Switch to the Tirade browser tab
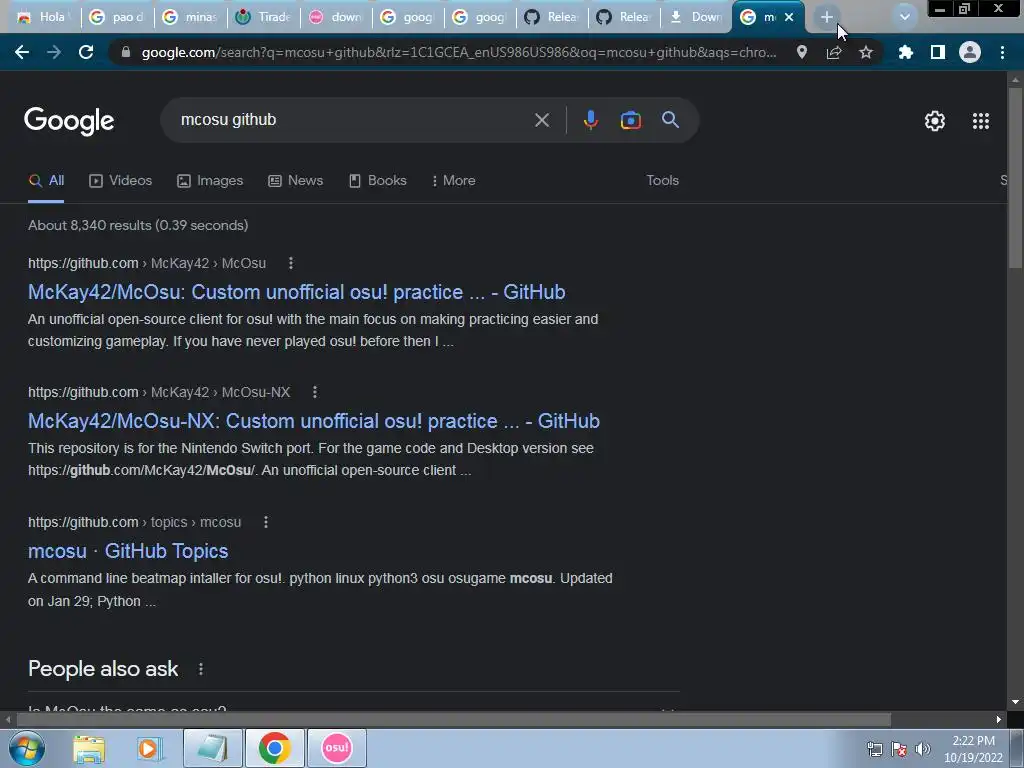The width and height of the screenshot is (1024, 768). [264, 17]
